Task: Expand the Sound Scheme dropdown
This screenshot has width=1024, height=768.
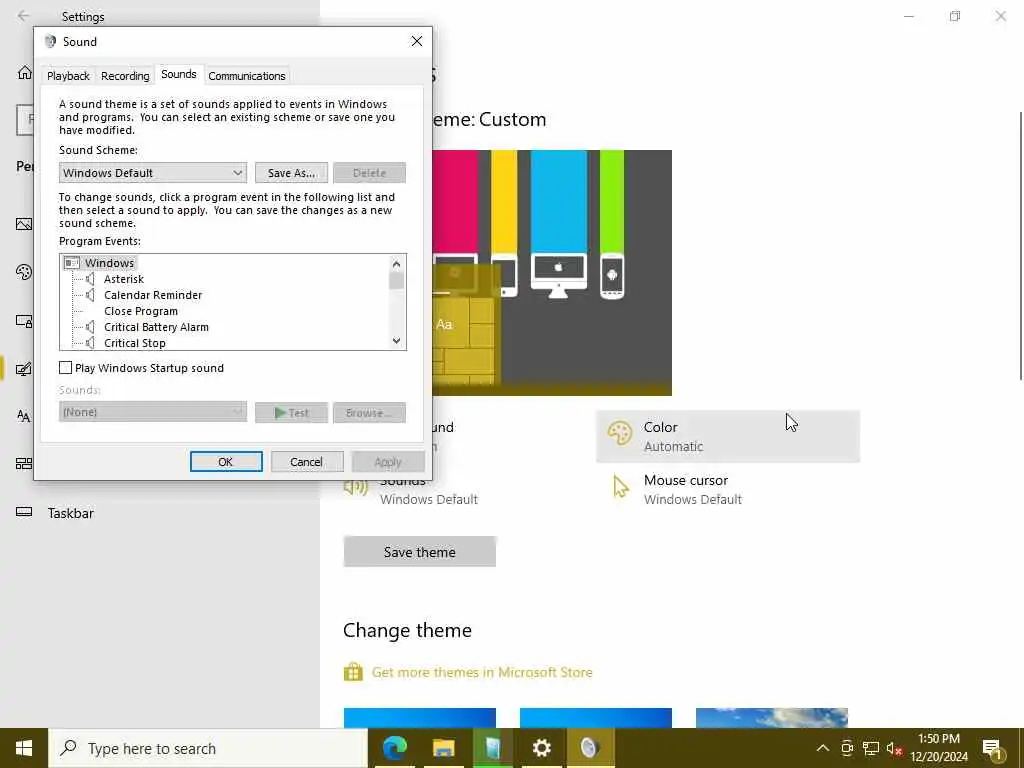Action: tap(153, 173)
